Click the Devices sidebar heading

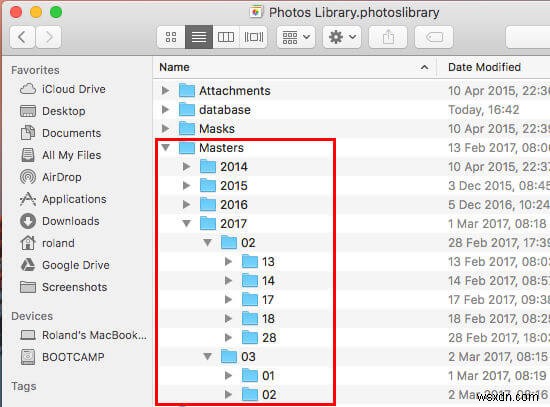(x=32, y=316)
